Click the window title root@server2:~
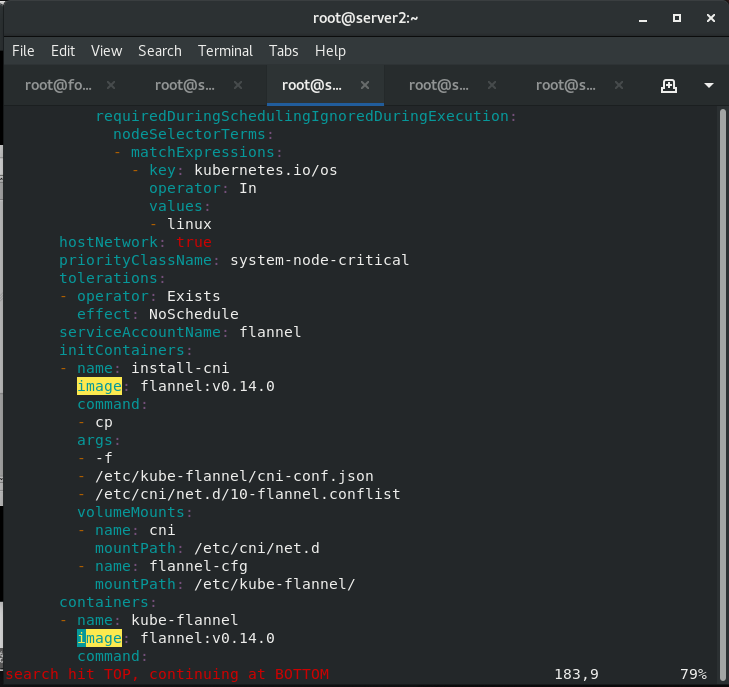 [365, 18]
